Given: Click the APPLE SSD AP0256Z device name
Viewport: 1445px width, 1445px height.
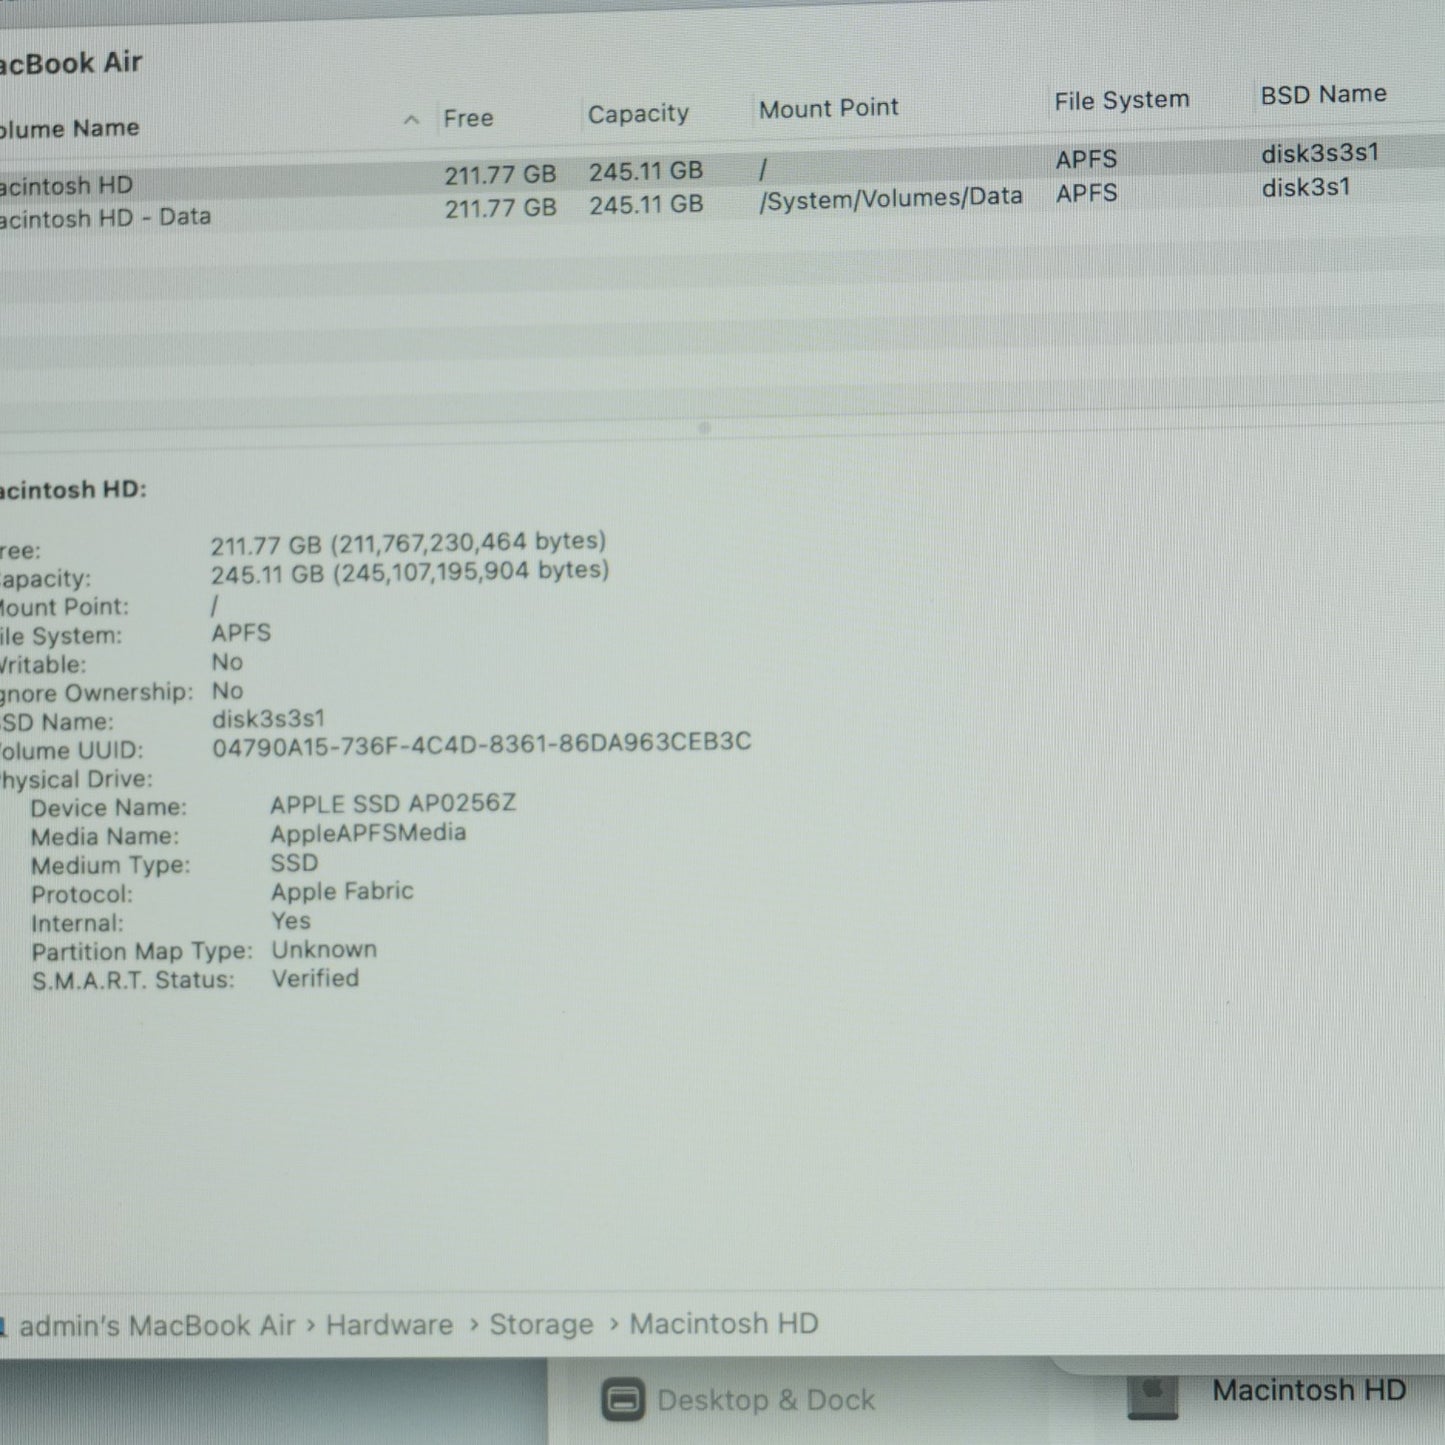Looking at the screenshot, I should tap(393, 804).
